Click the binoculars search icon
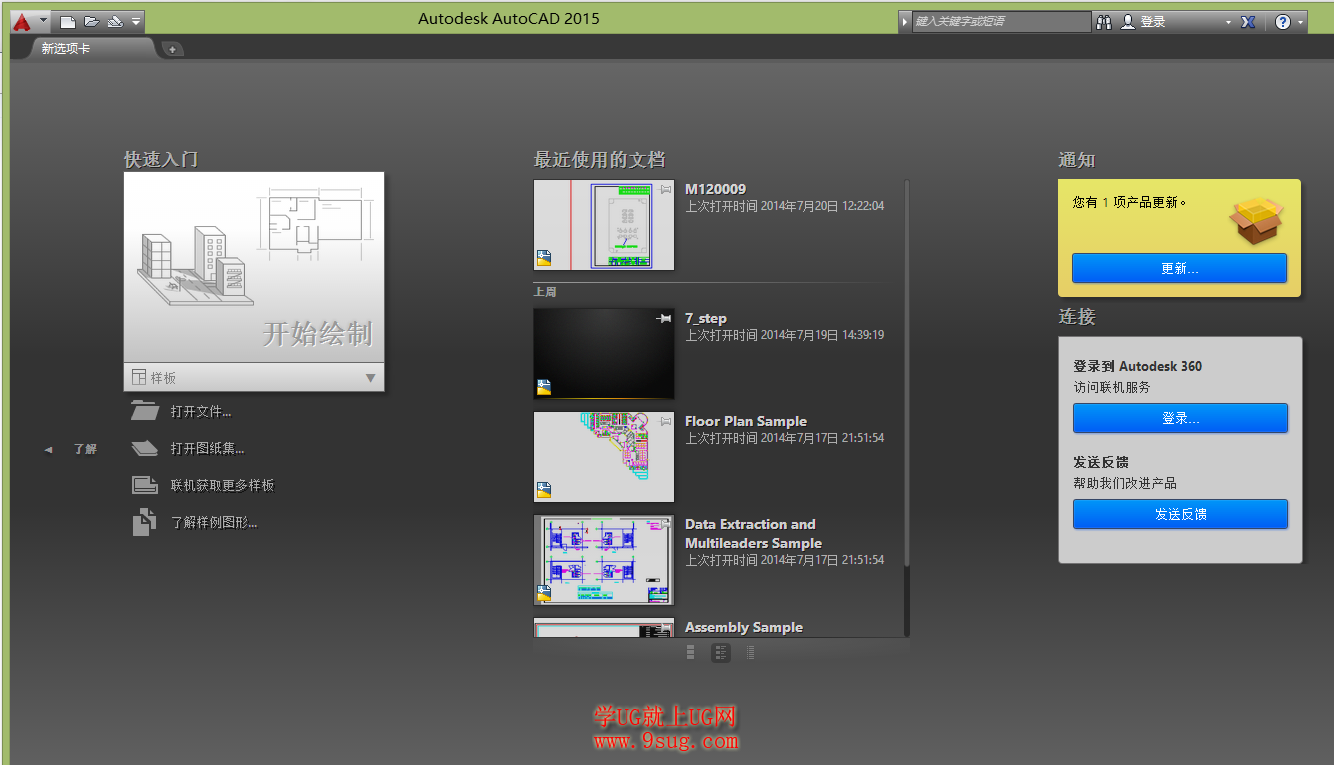 [1104, 21]
